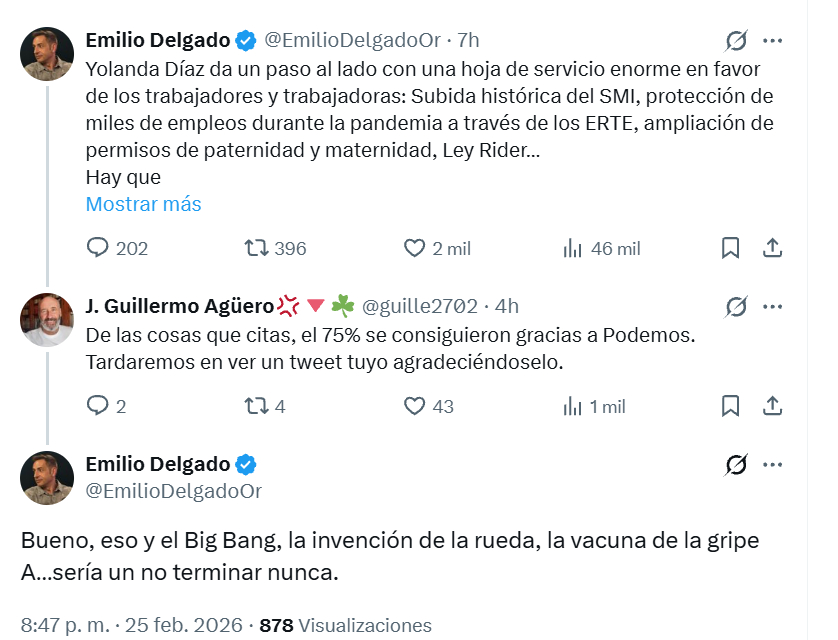View analytics showing 46 mil views
This screenshot has height=640, width=838.
tap(573, 248)
